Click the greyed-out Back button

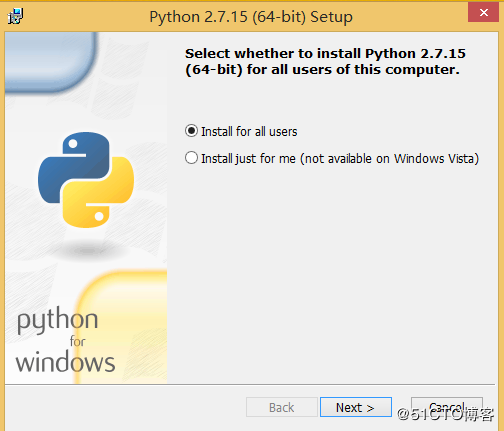click(282, 407)
